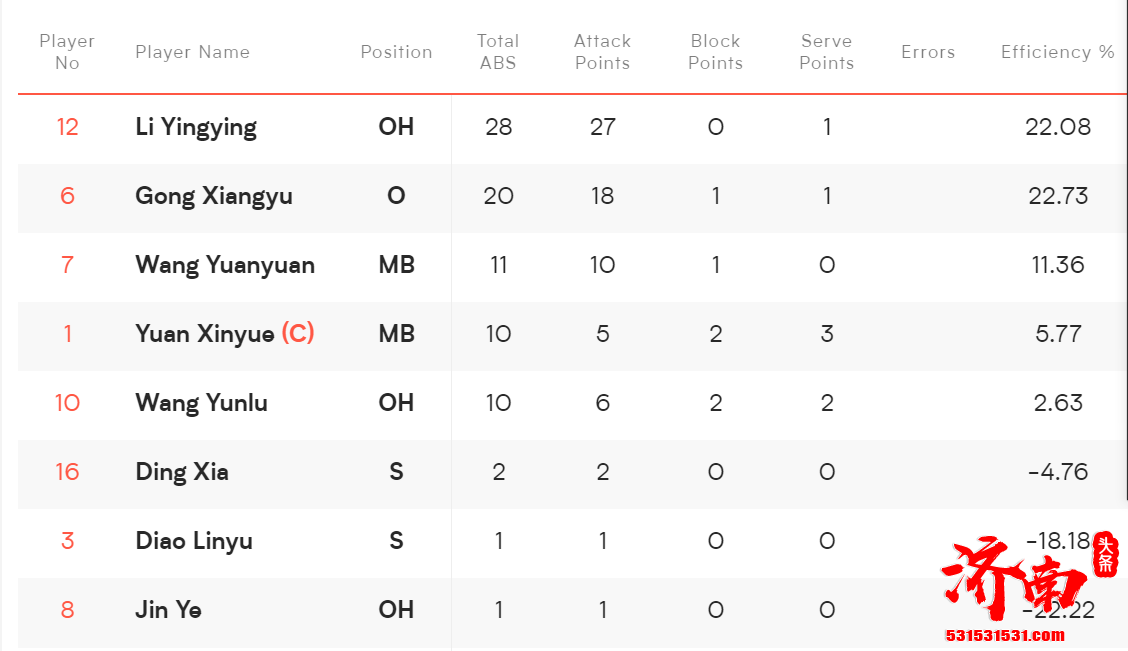Click jersey number 12 for Li Yingying
Screen dimensions: 1128x651
coord(67,127)
